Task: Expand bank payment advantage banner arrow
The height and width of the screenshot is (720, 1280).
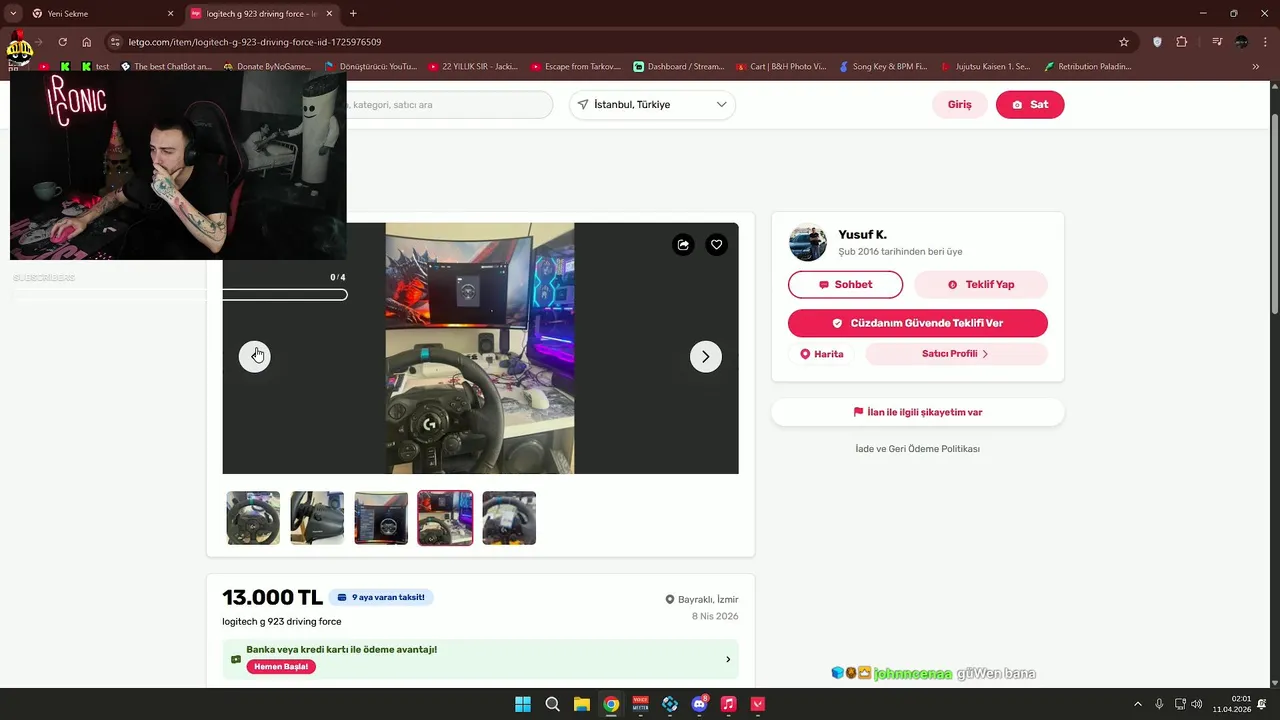Action: [x=728, y=659]
